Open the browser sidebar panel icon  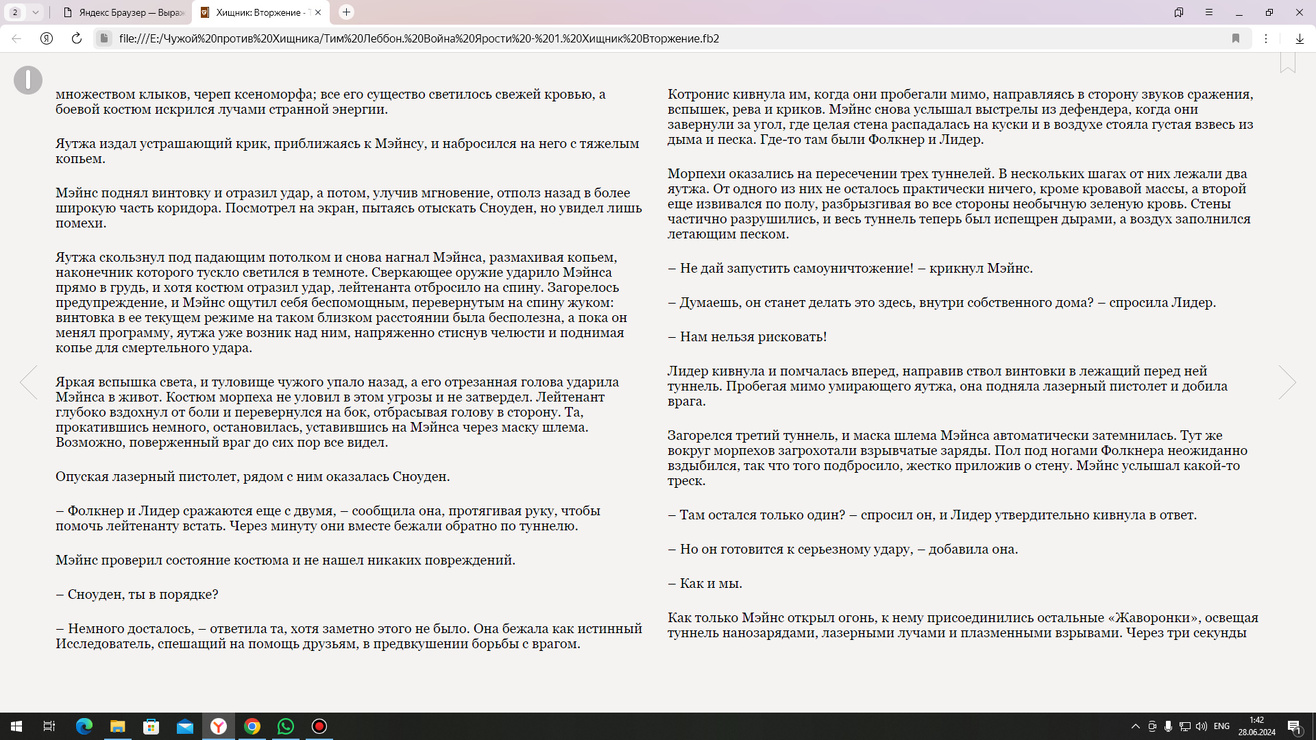[x=1179, y=12]
